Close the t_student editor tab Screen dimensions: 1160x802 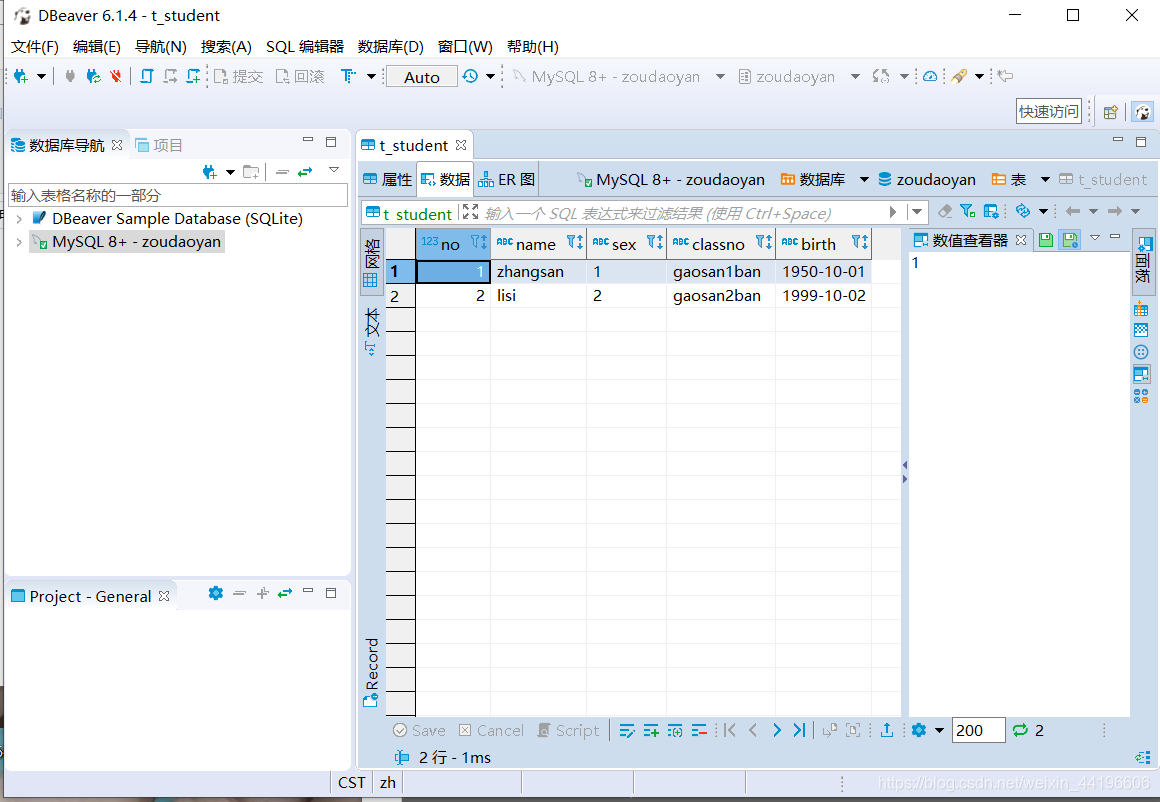click(x=461, y=145)
